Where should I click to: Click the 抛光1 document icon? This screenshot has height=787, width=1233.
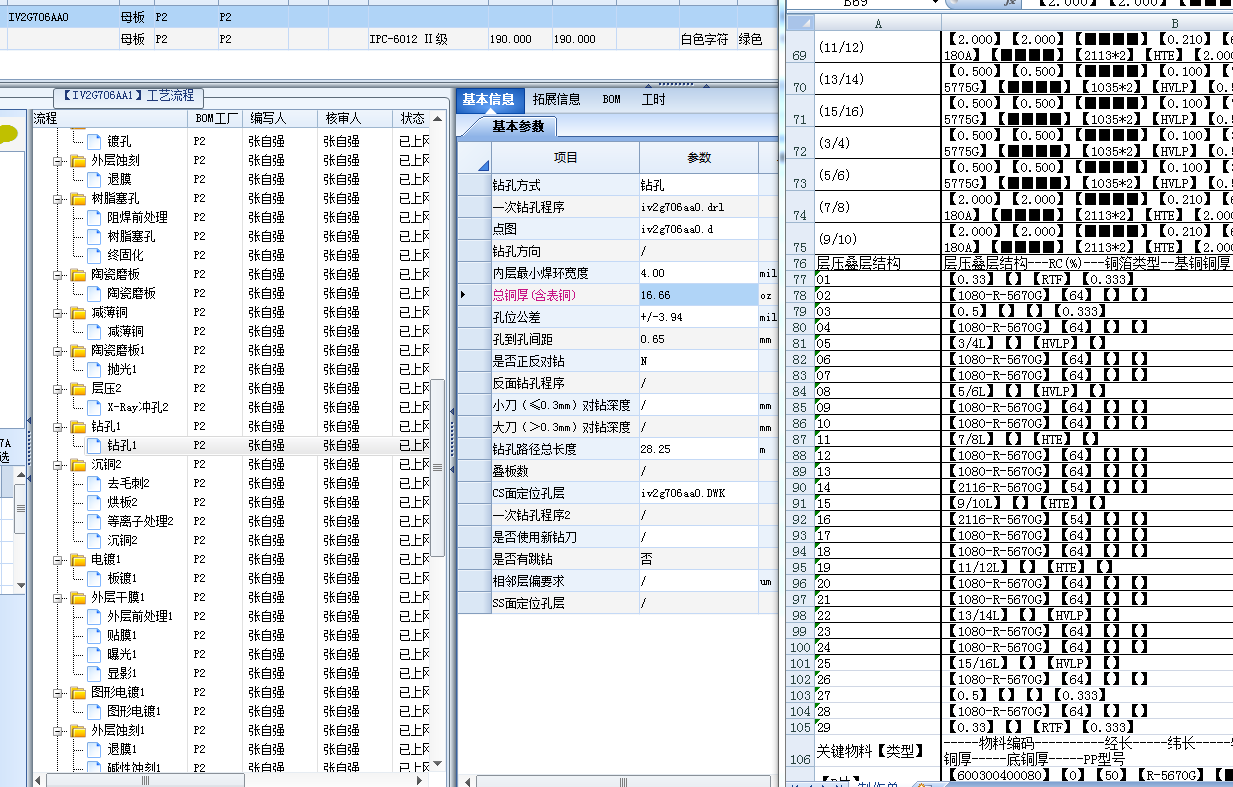tap(95, 369)
